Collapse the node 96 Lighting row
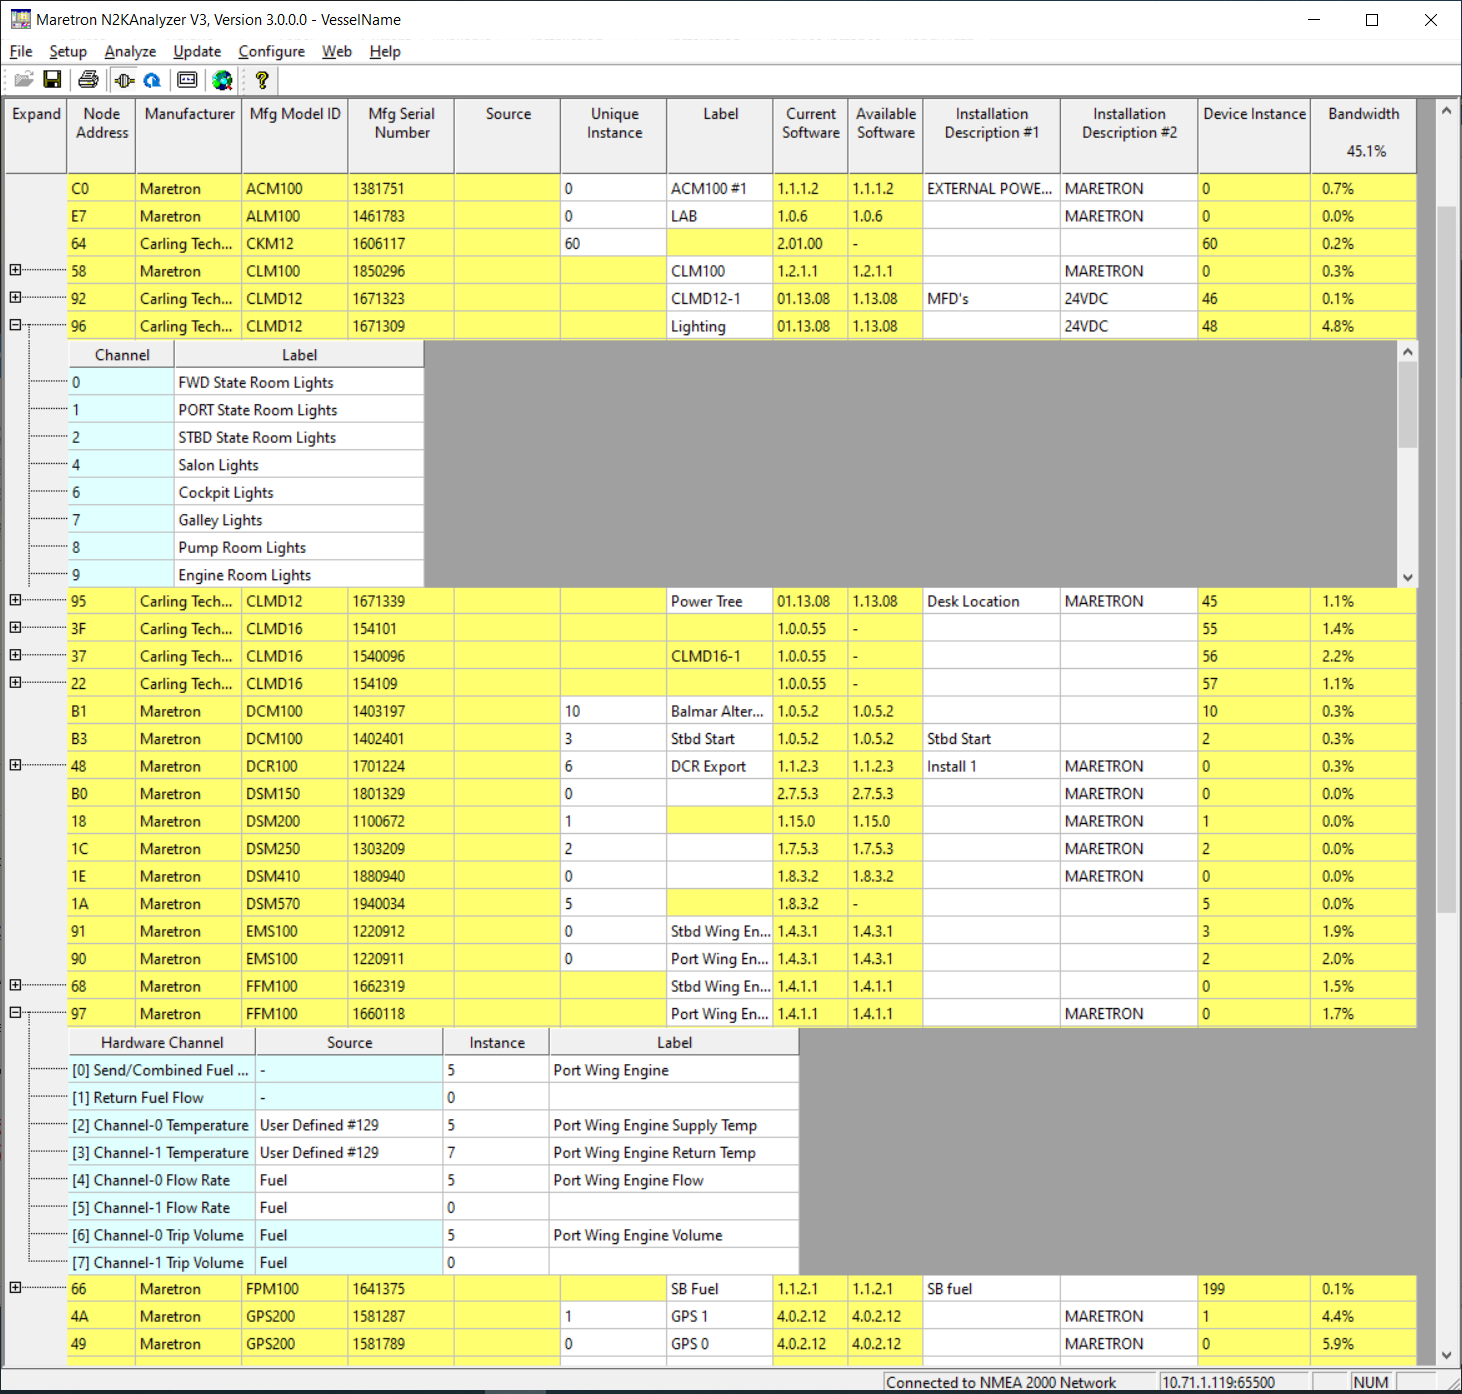The width and height of the screenshot is (1462, 1394). coord(15,325)
